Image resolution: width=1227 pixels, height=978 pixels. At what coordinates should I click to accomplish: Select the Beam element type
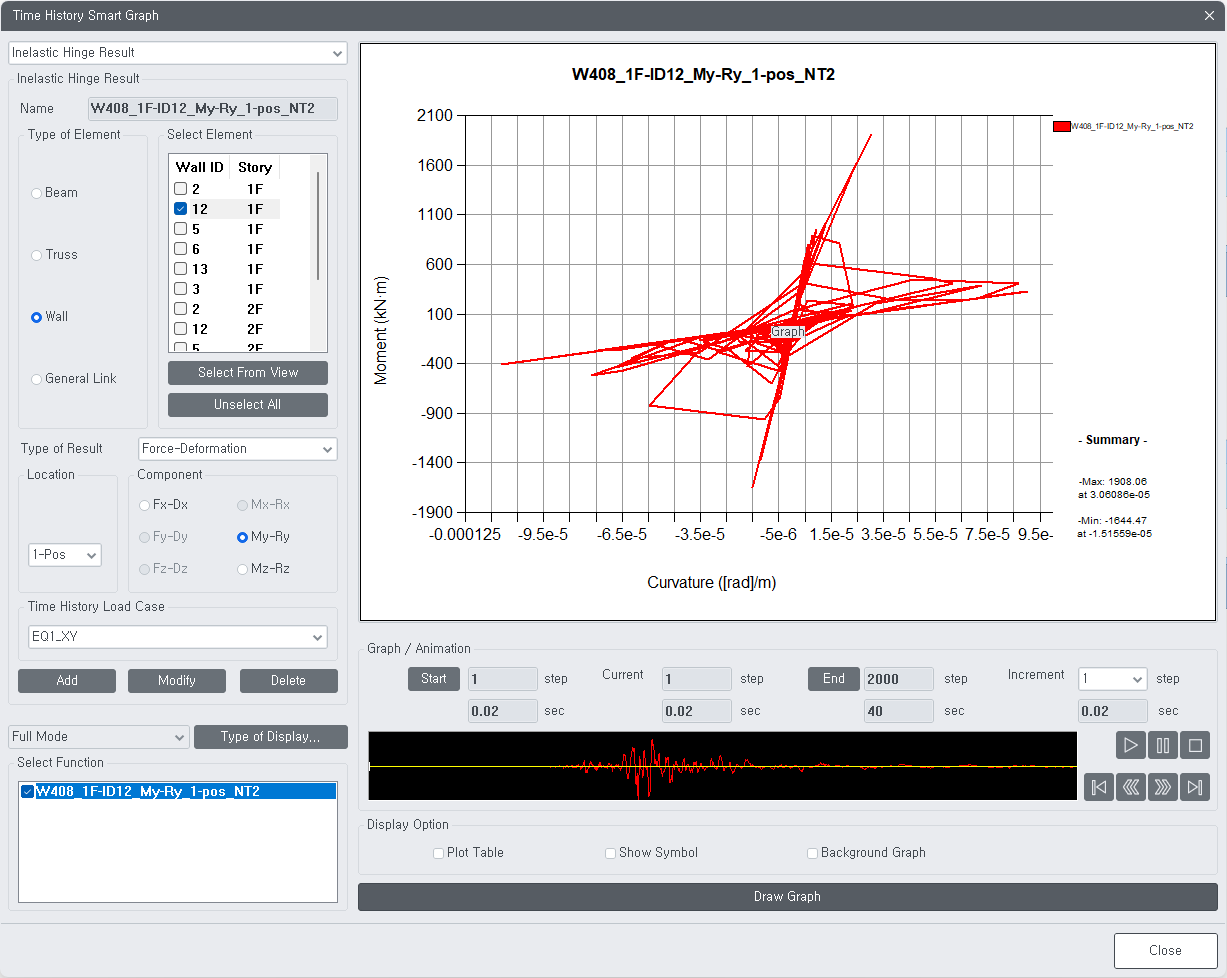click(37, 193)
